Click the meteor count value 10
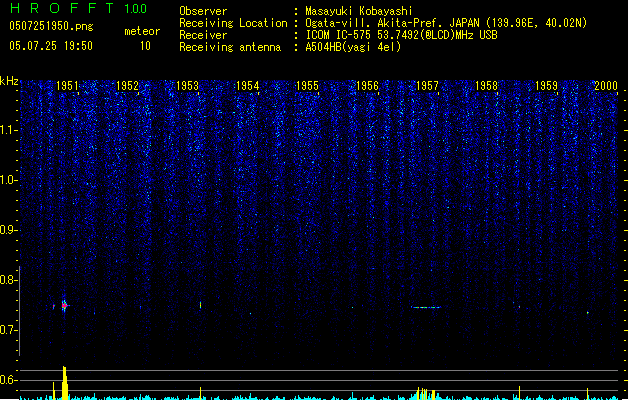This screenshot has height=400, width=629. (x=145, y=46)
